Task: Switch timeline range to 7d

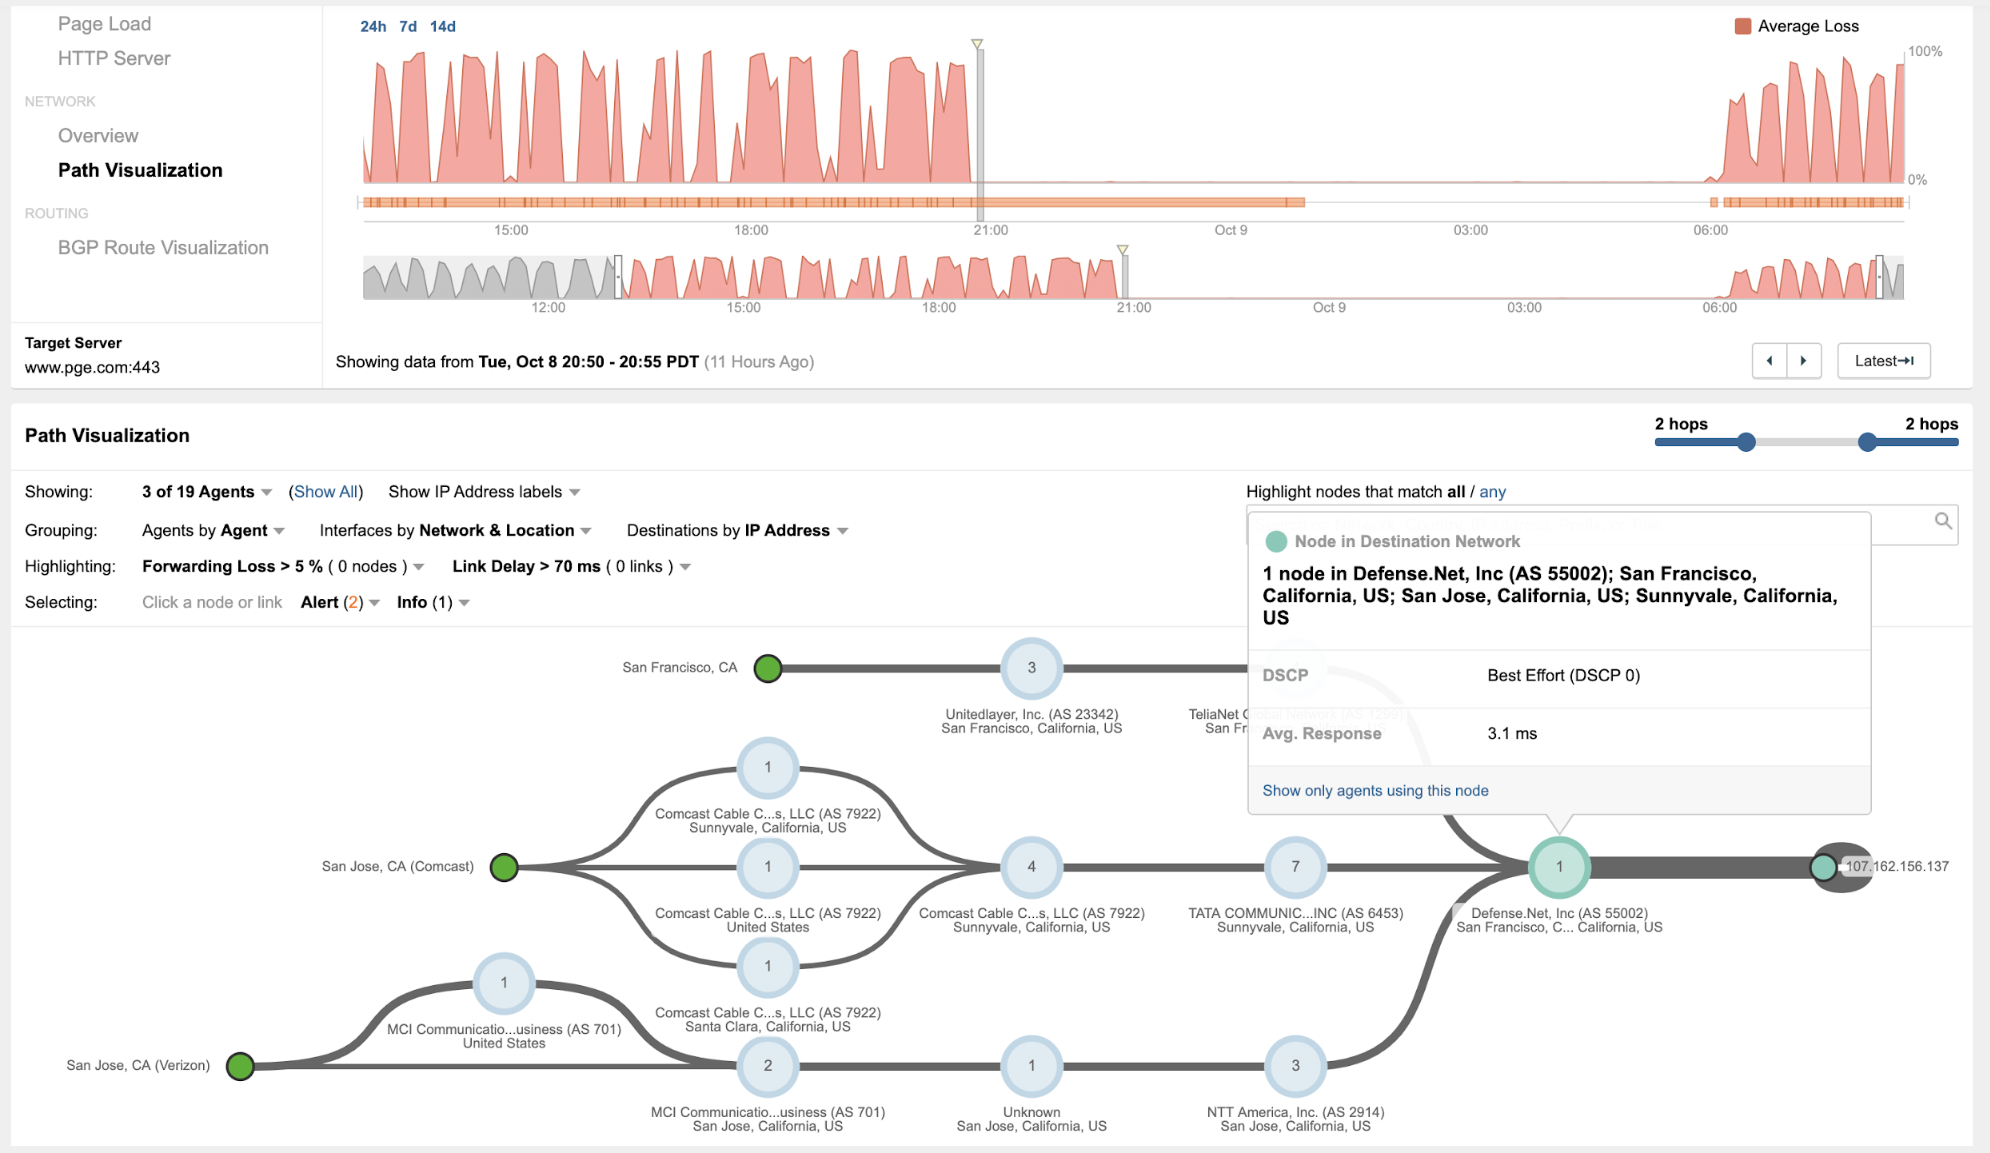Action: coord(408,26)
